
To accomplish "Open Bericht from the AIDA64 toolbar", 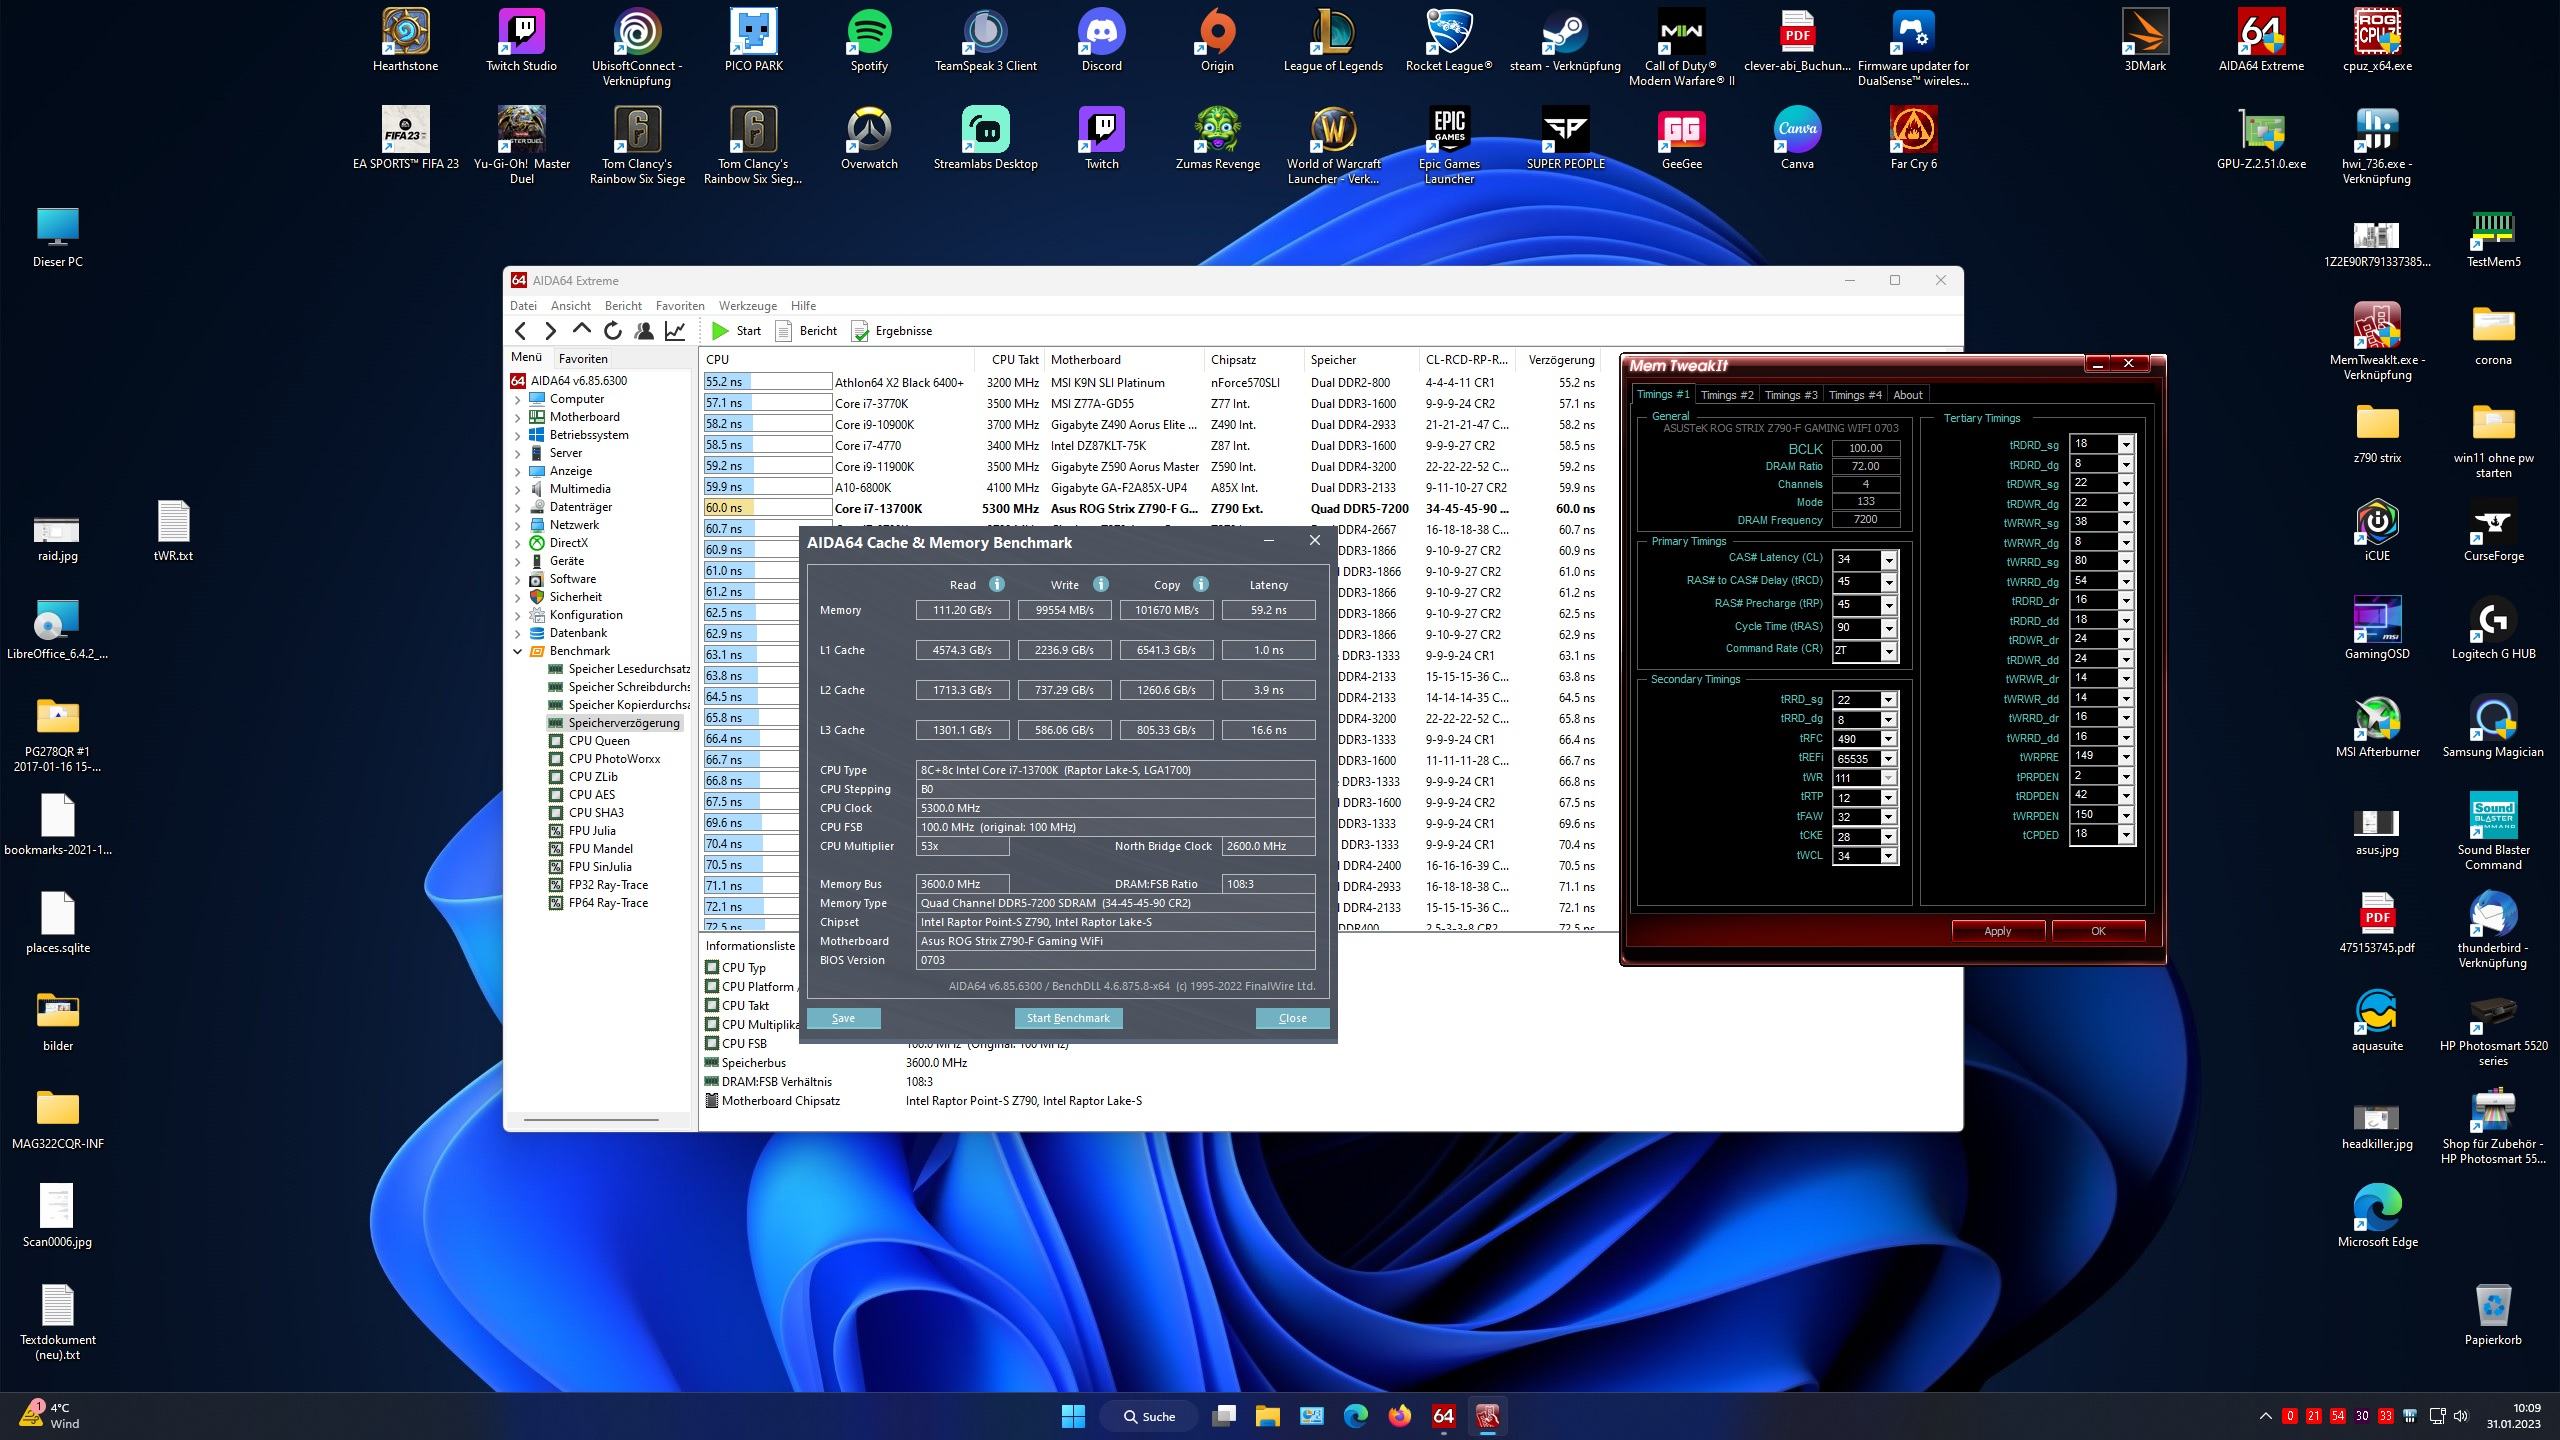I will tap(807, 331).
